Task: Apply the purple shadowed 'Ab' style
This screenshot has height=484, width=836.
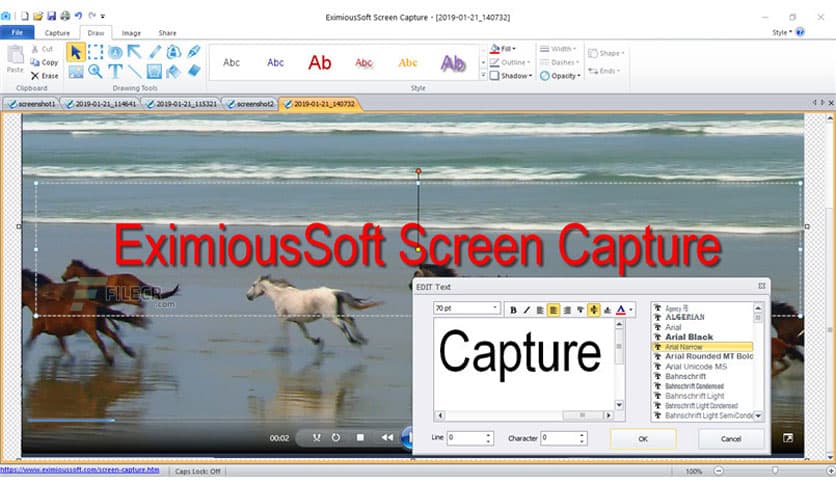Action: pyautogui.click(x=453, y=63)
